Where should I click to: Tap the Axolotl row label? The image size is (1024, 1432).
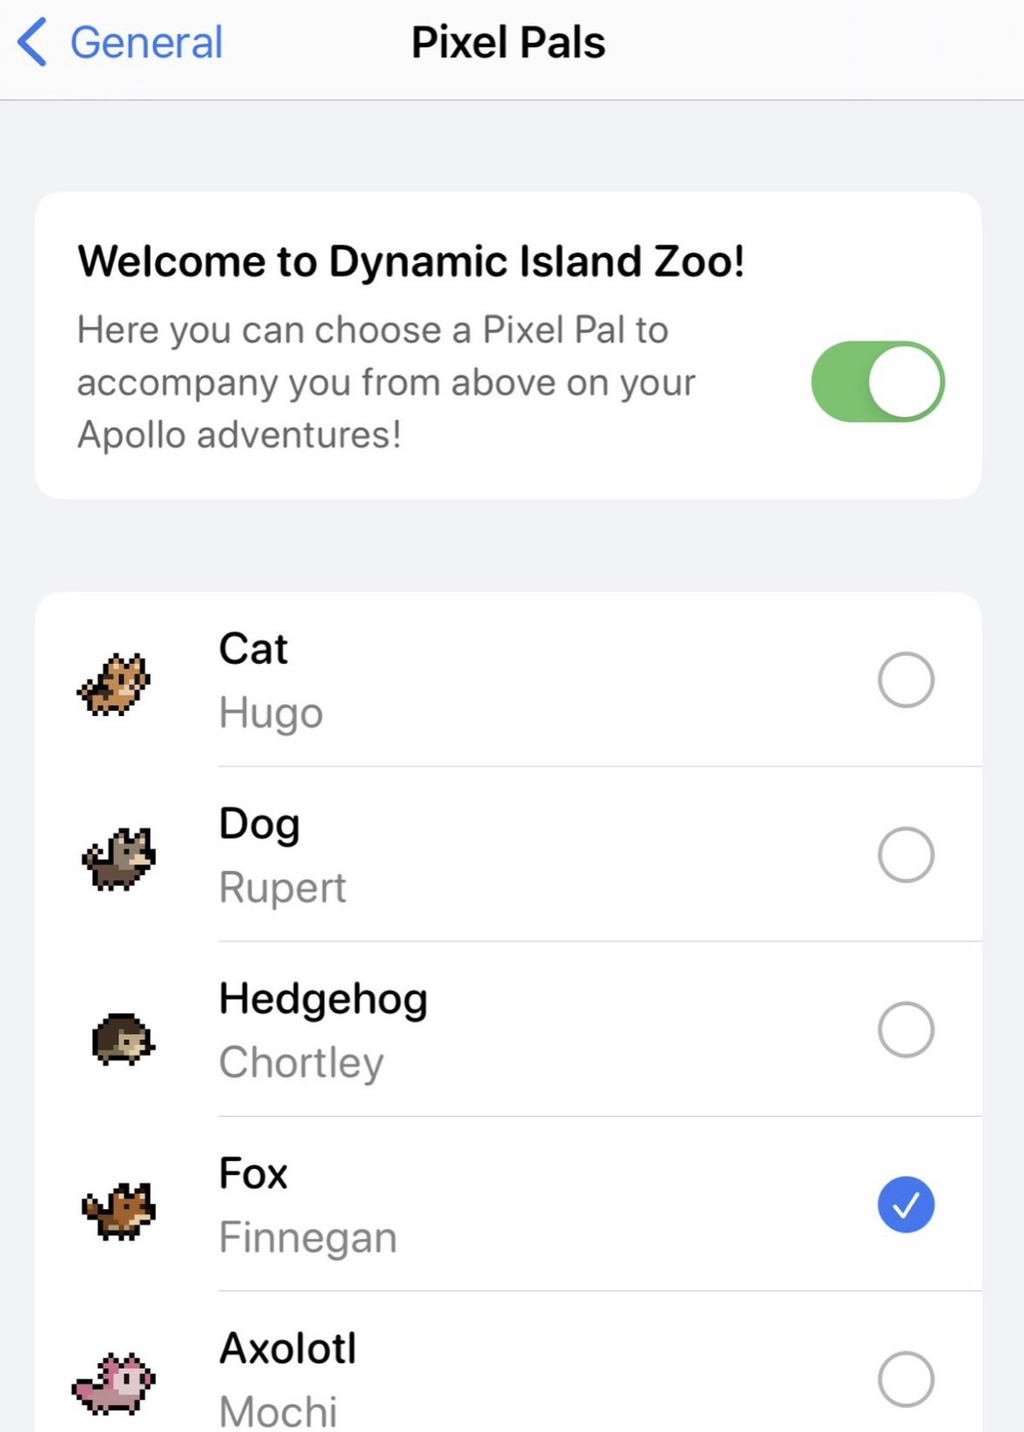288,1348
